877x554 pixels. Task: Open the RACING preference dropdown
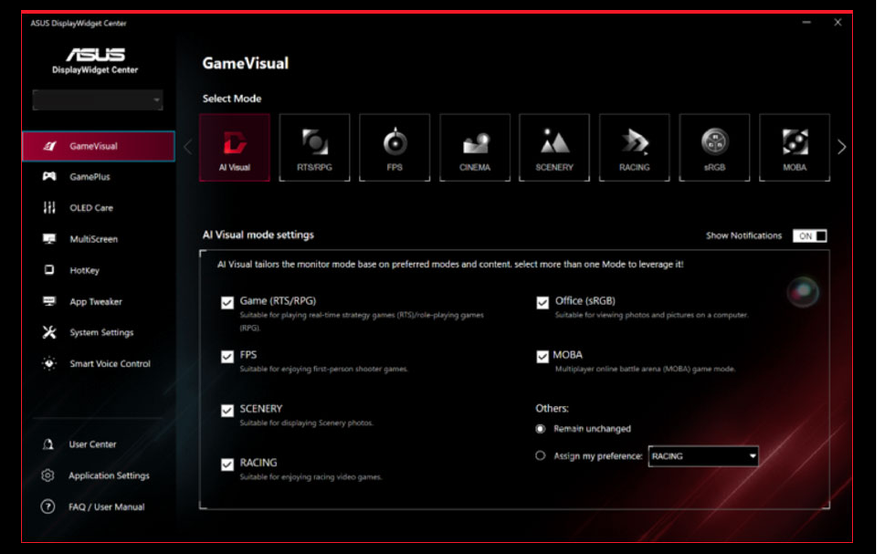point(703,456)
